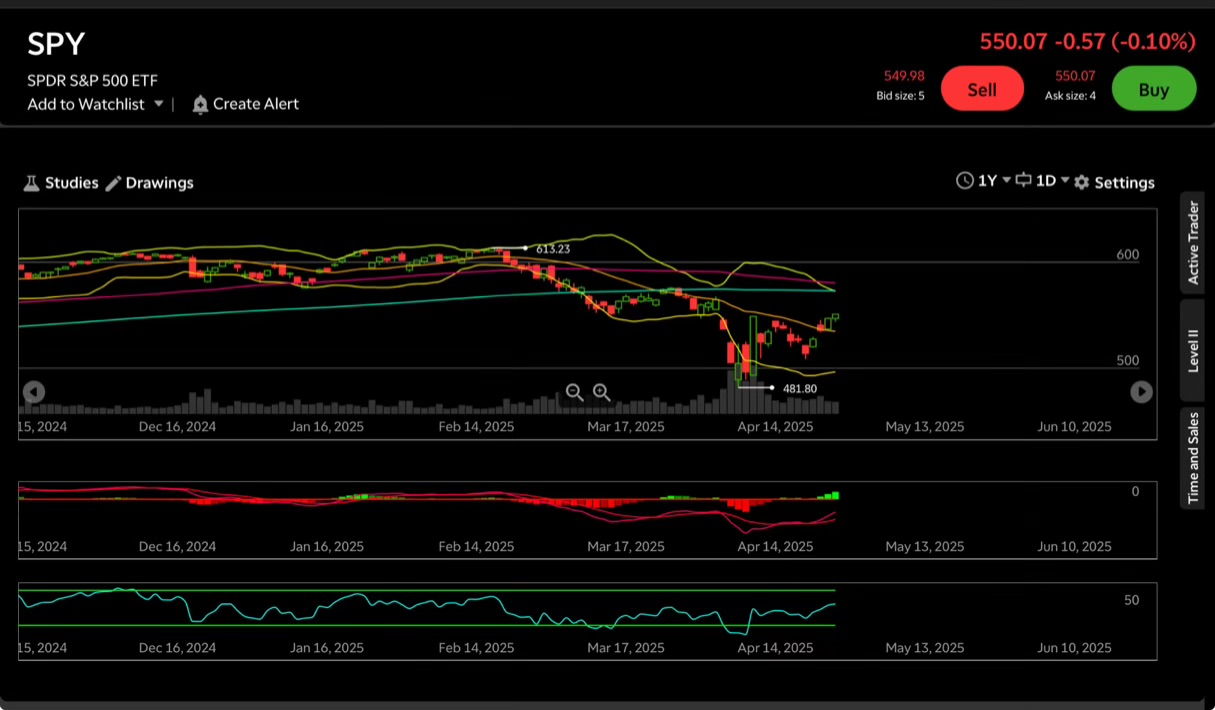Click the Add to Watchlist link
Viewport: 1215px width, 710px height.
point(86,104)
